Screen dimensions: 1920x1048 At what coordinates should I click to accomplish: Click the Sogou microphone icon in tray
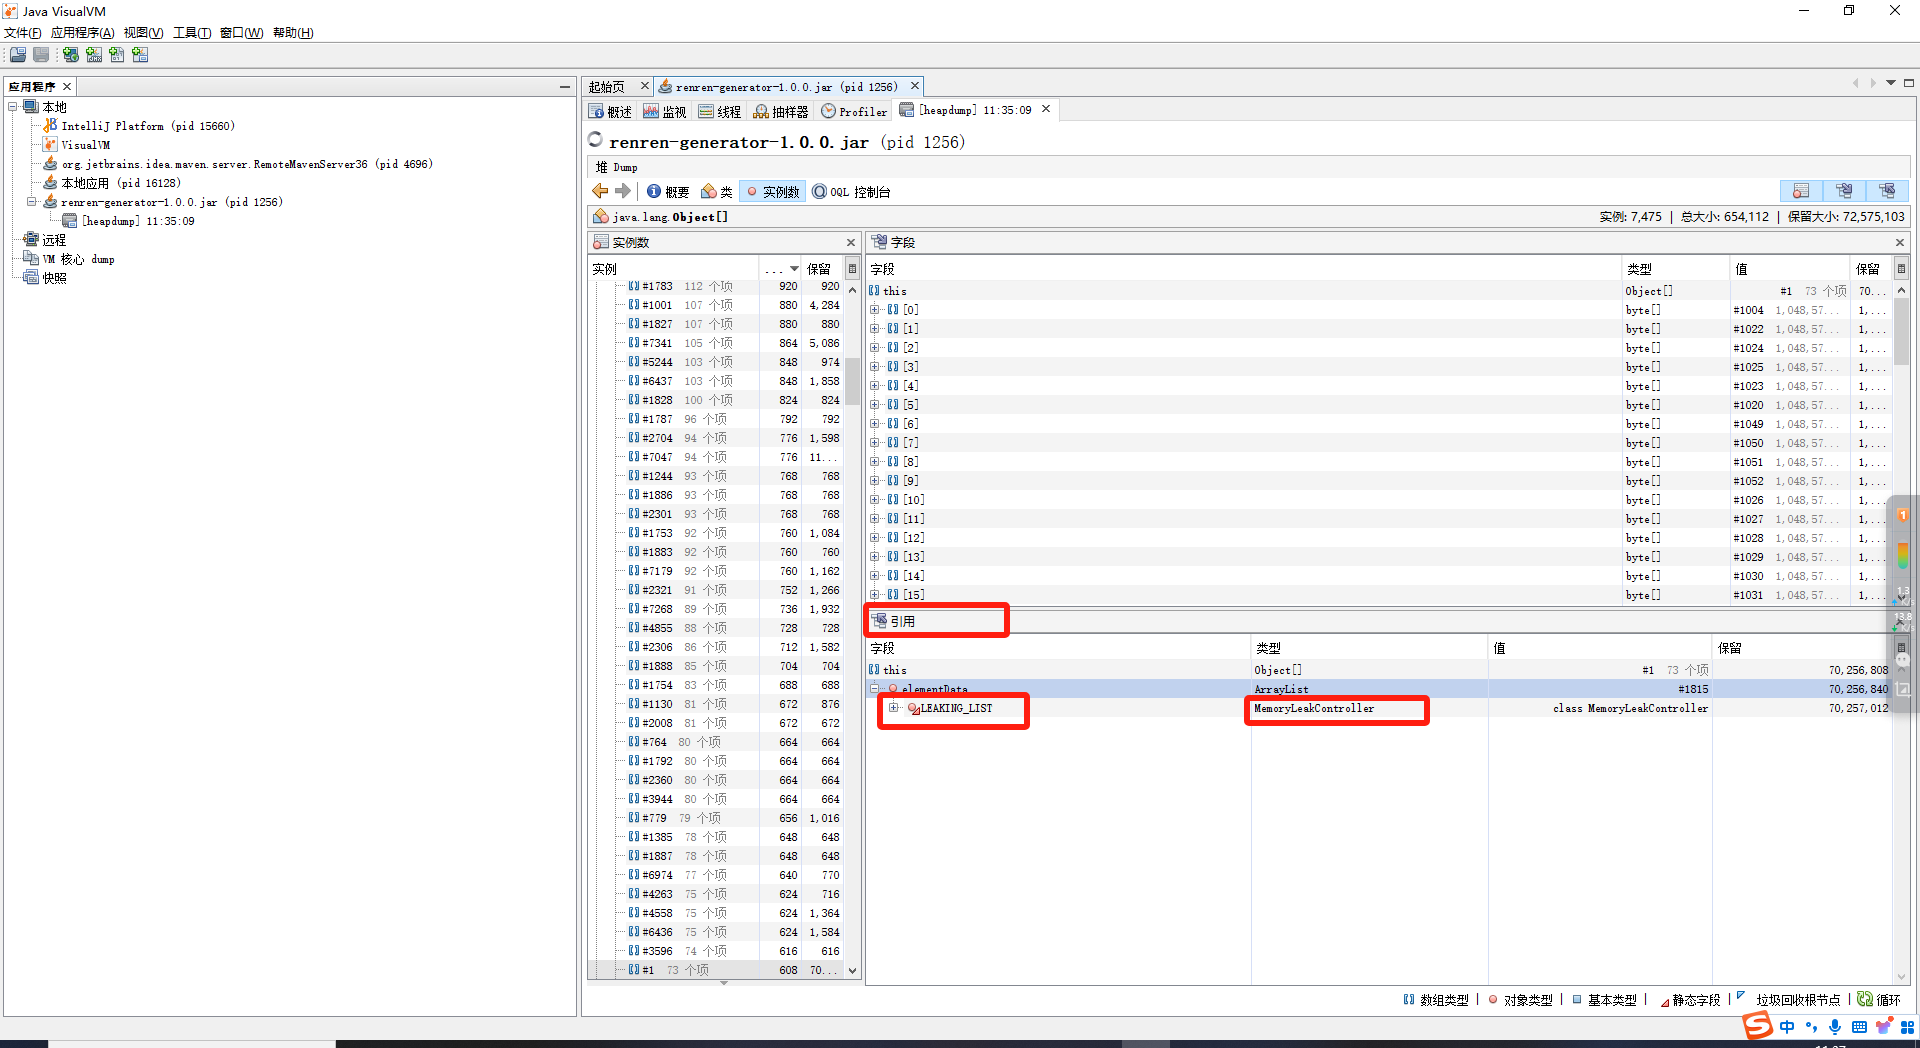pyautogui.click(x=1834, y=1027)
